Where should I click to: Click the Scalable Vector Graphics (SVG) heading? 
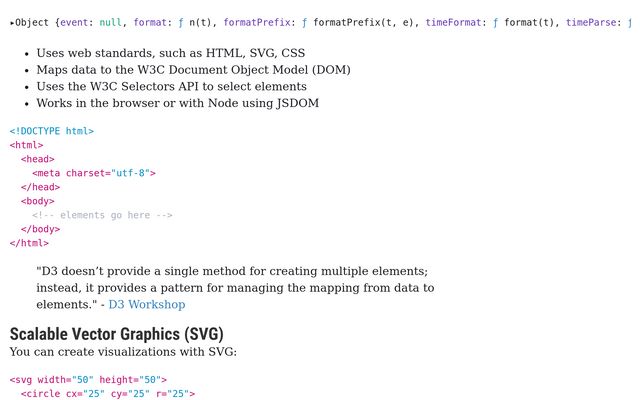pos(116,334)
